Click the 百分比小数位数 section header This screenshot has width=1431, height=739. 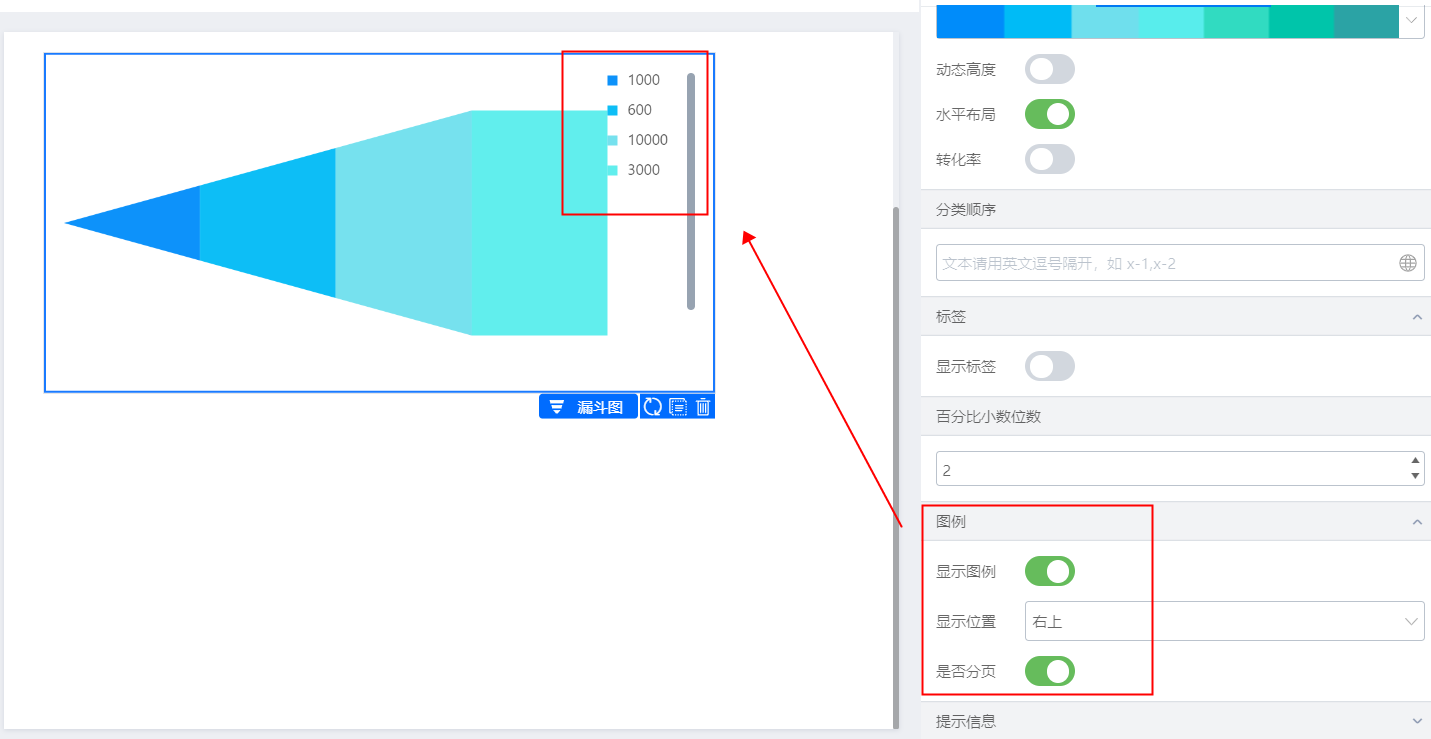[1176, 416]
